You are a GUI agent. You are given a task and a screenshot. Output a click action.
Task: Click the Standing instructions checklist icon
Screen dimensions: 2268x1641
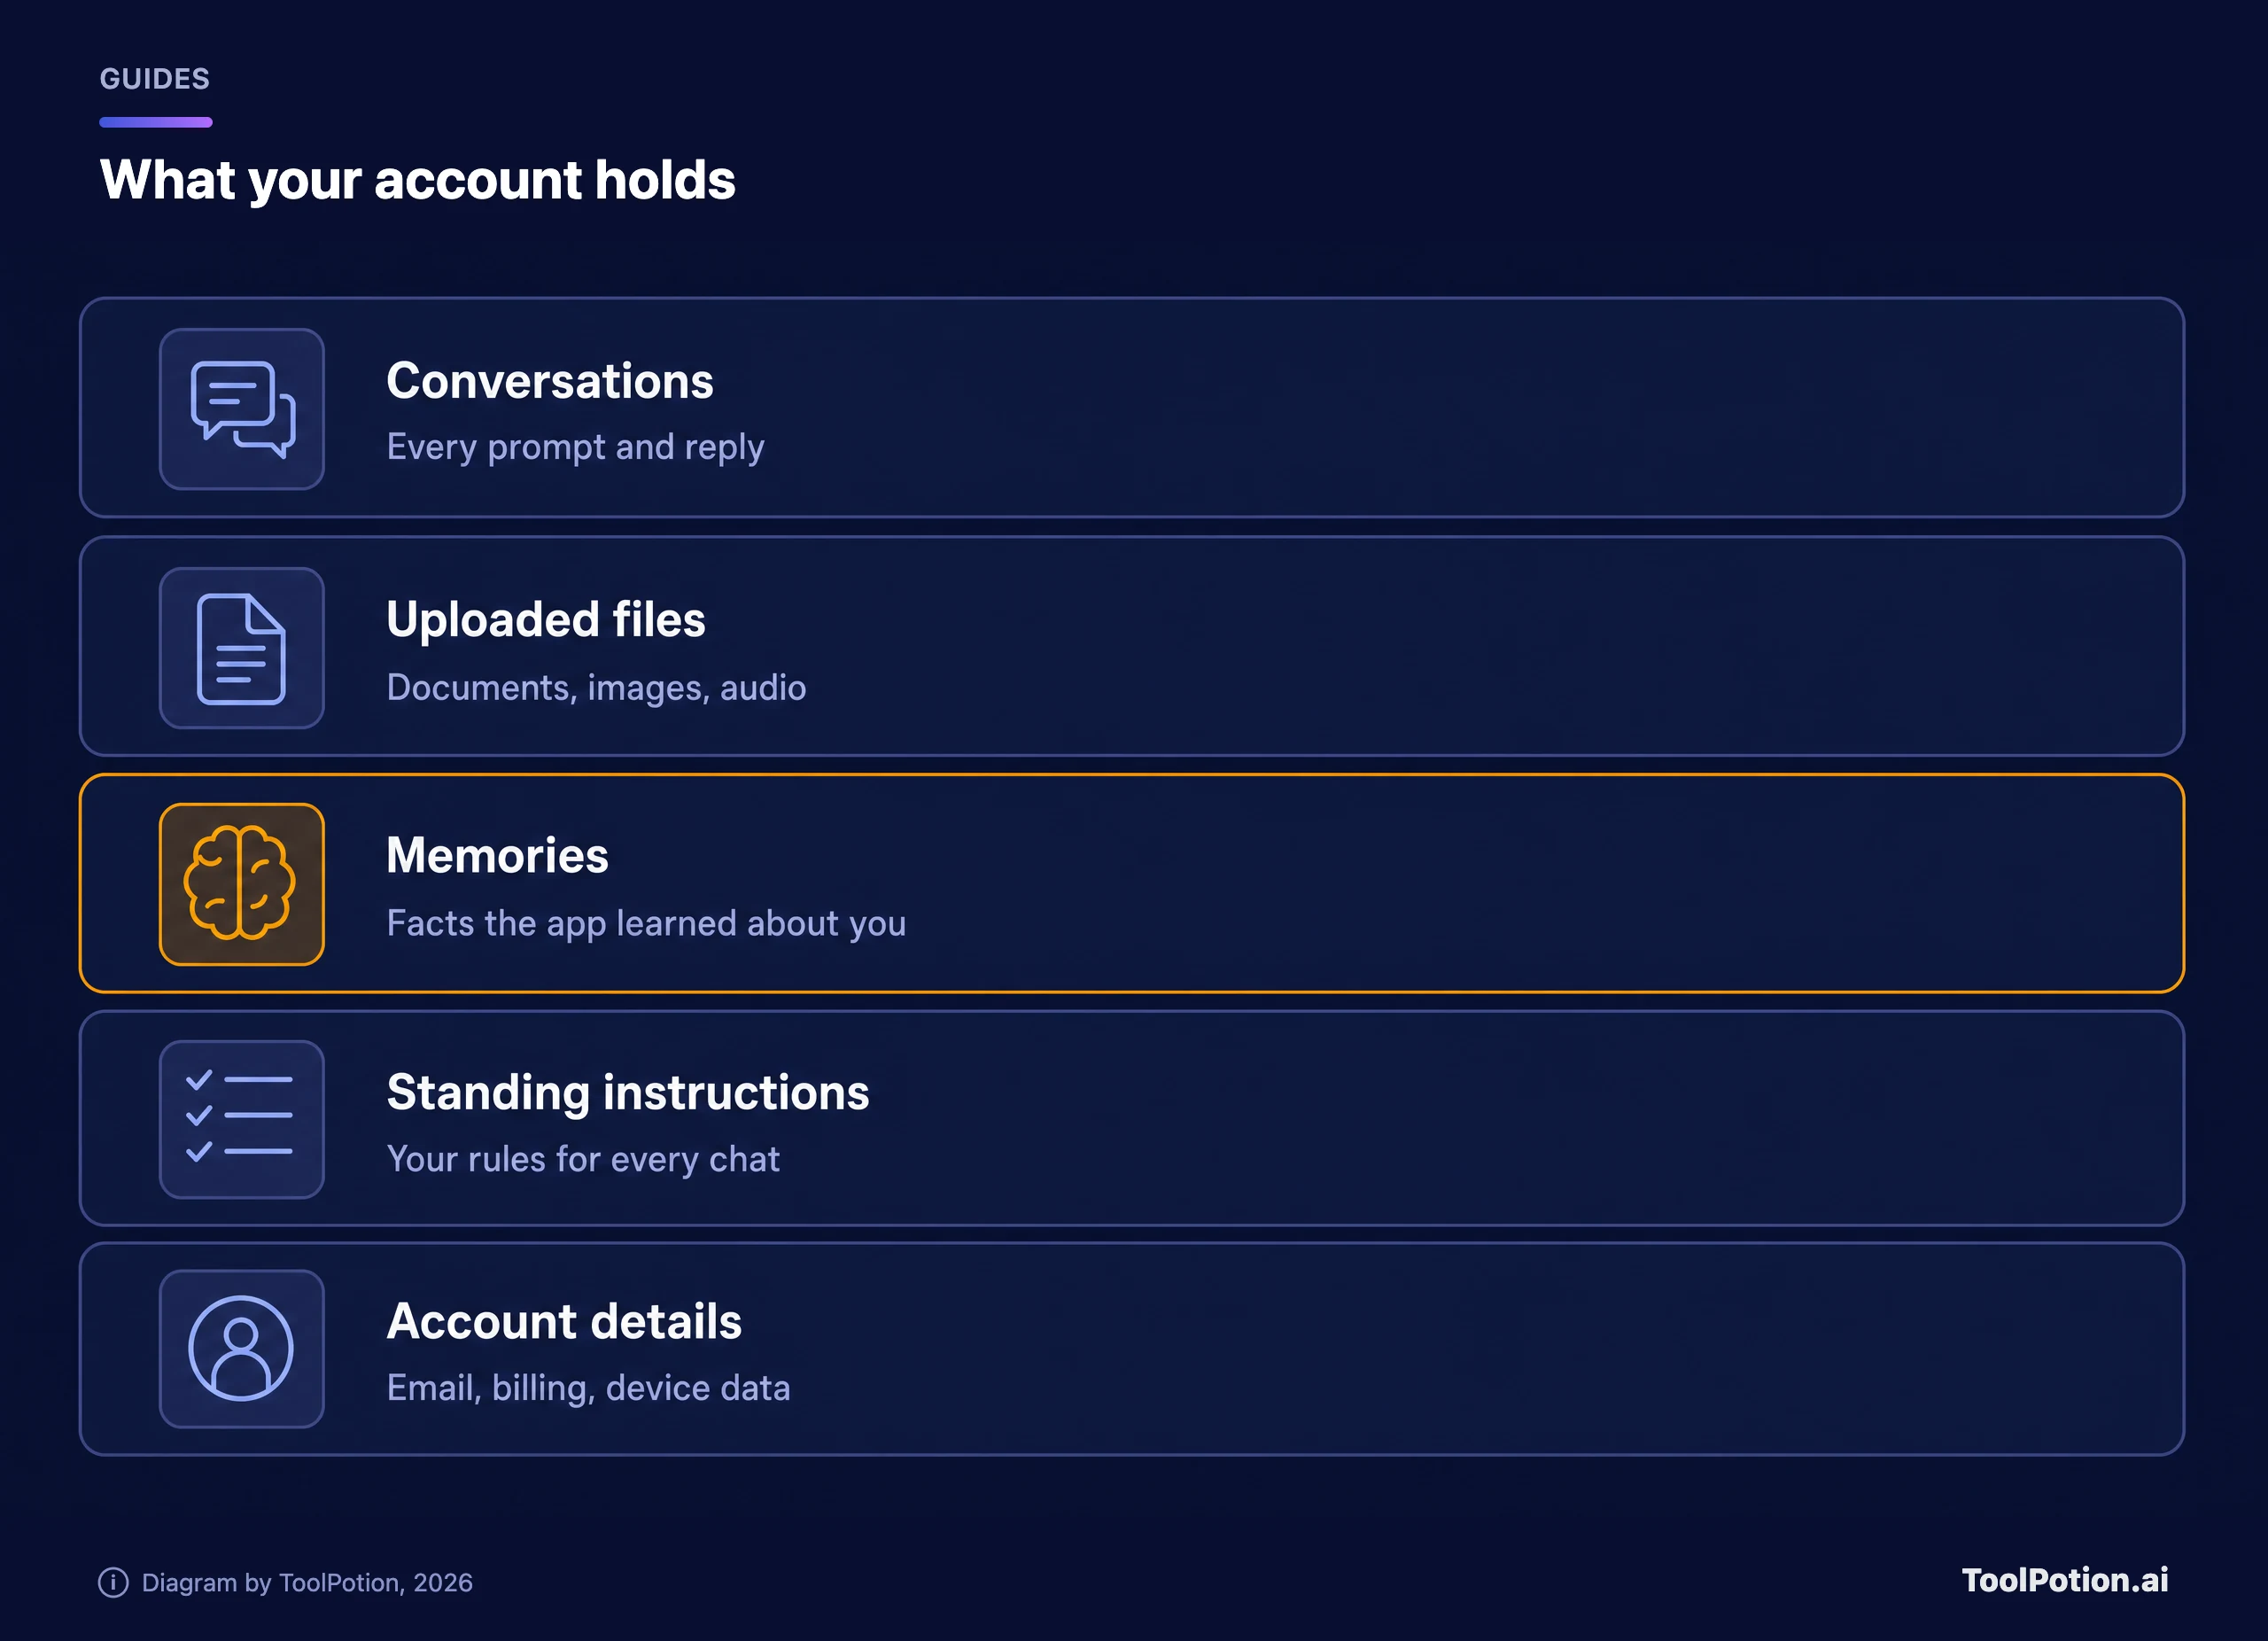click(242, 1119)
